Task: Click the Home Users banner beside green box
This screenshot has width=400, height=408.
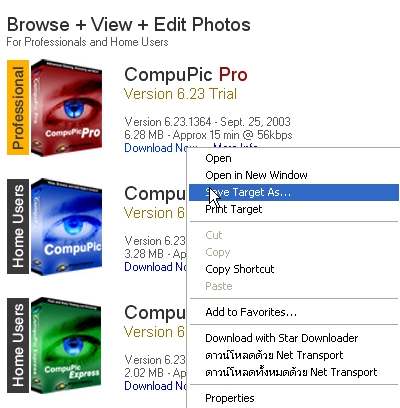Action: [18, 345]
